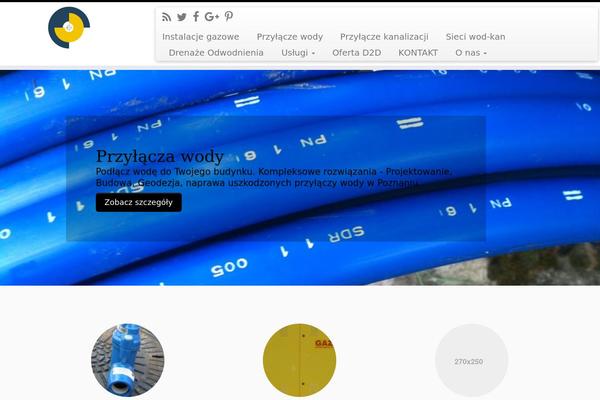Open the yellow gas pipe circular thumbnail

click(300, 360)
